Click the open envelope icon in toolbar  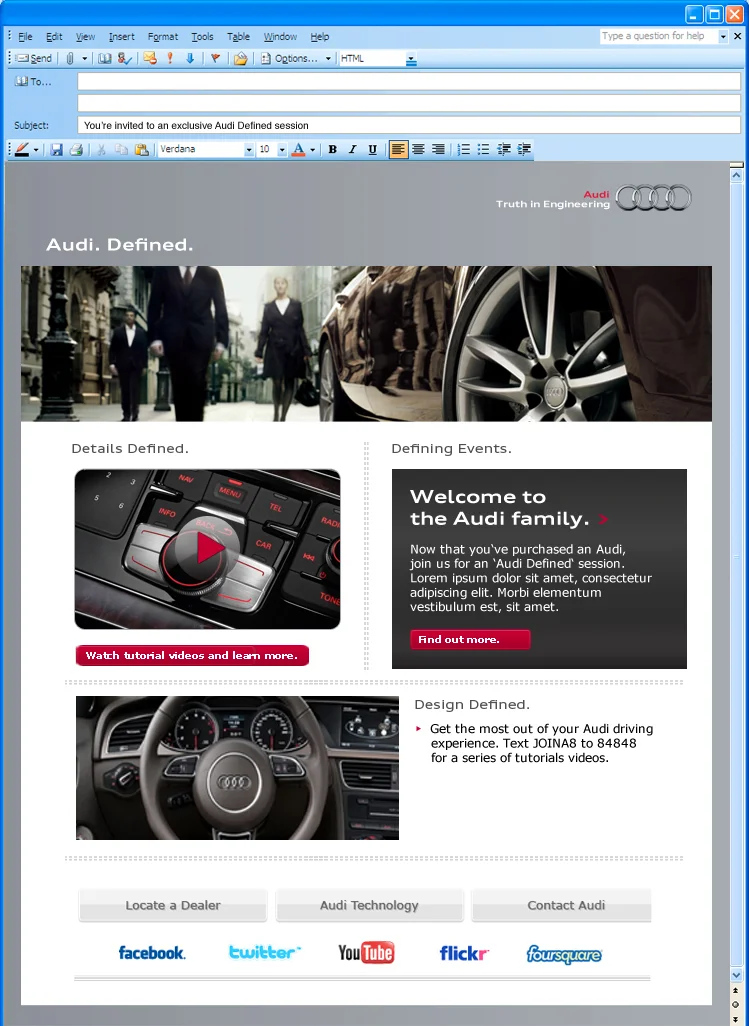[241, 58]
